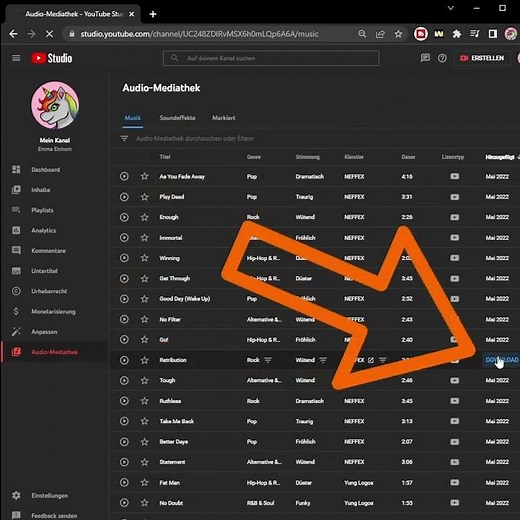520x520 pixels.
Task: Switch to the Soundeffekte tab
Action: [177, 118]
